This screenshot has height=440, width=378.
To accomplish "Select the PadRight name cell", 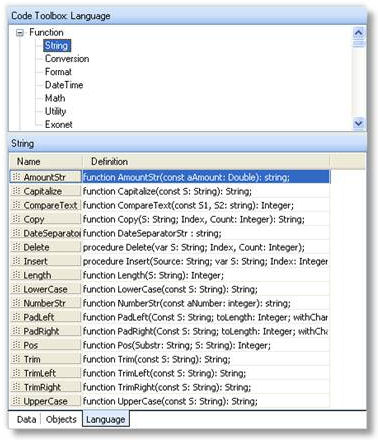I will (46, 331).
